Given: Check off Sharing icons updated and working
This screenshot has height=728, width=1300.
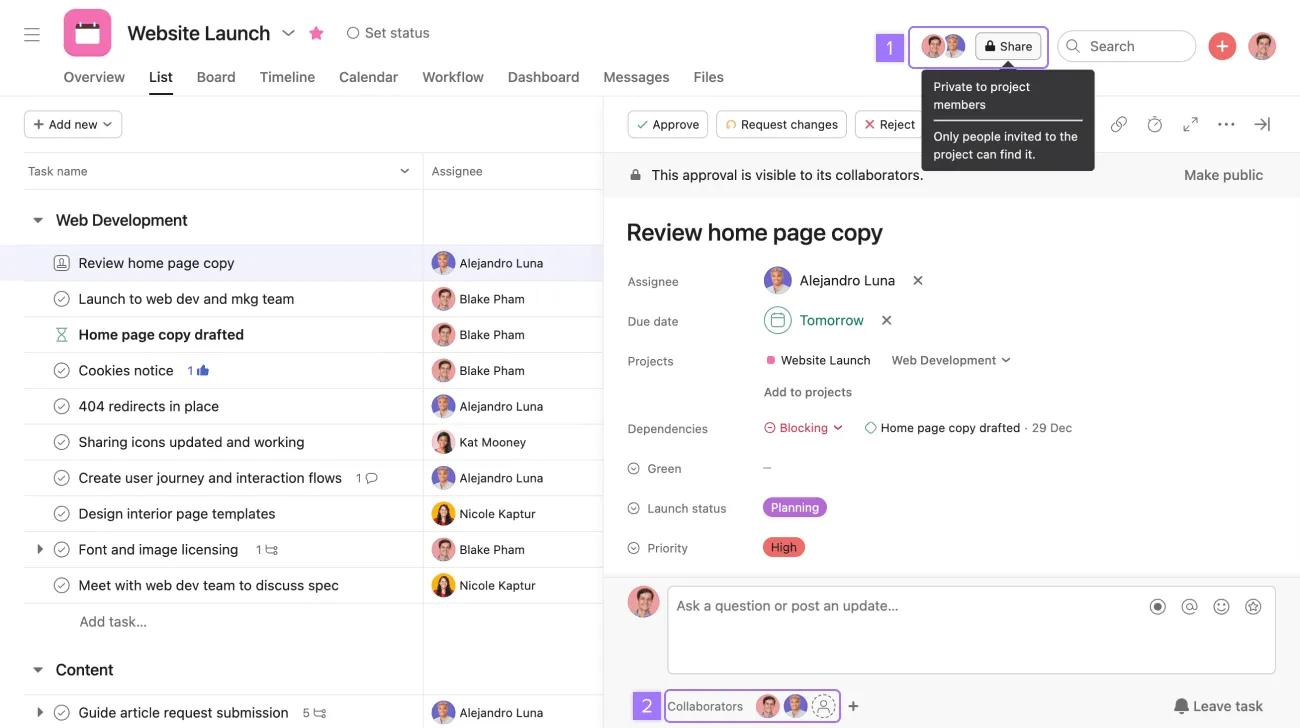Looking at the screenshot, I should click(61, 442).
